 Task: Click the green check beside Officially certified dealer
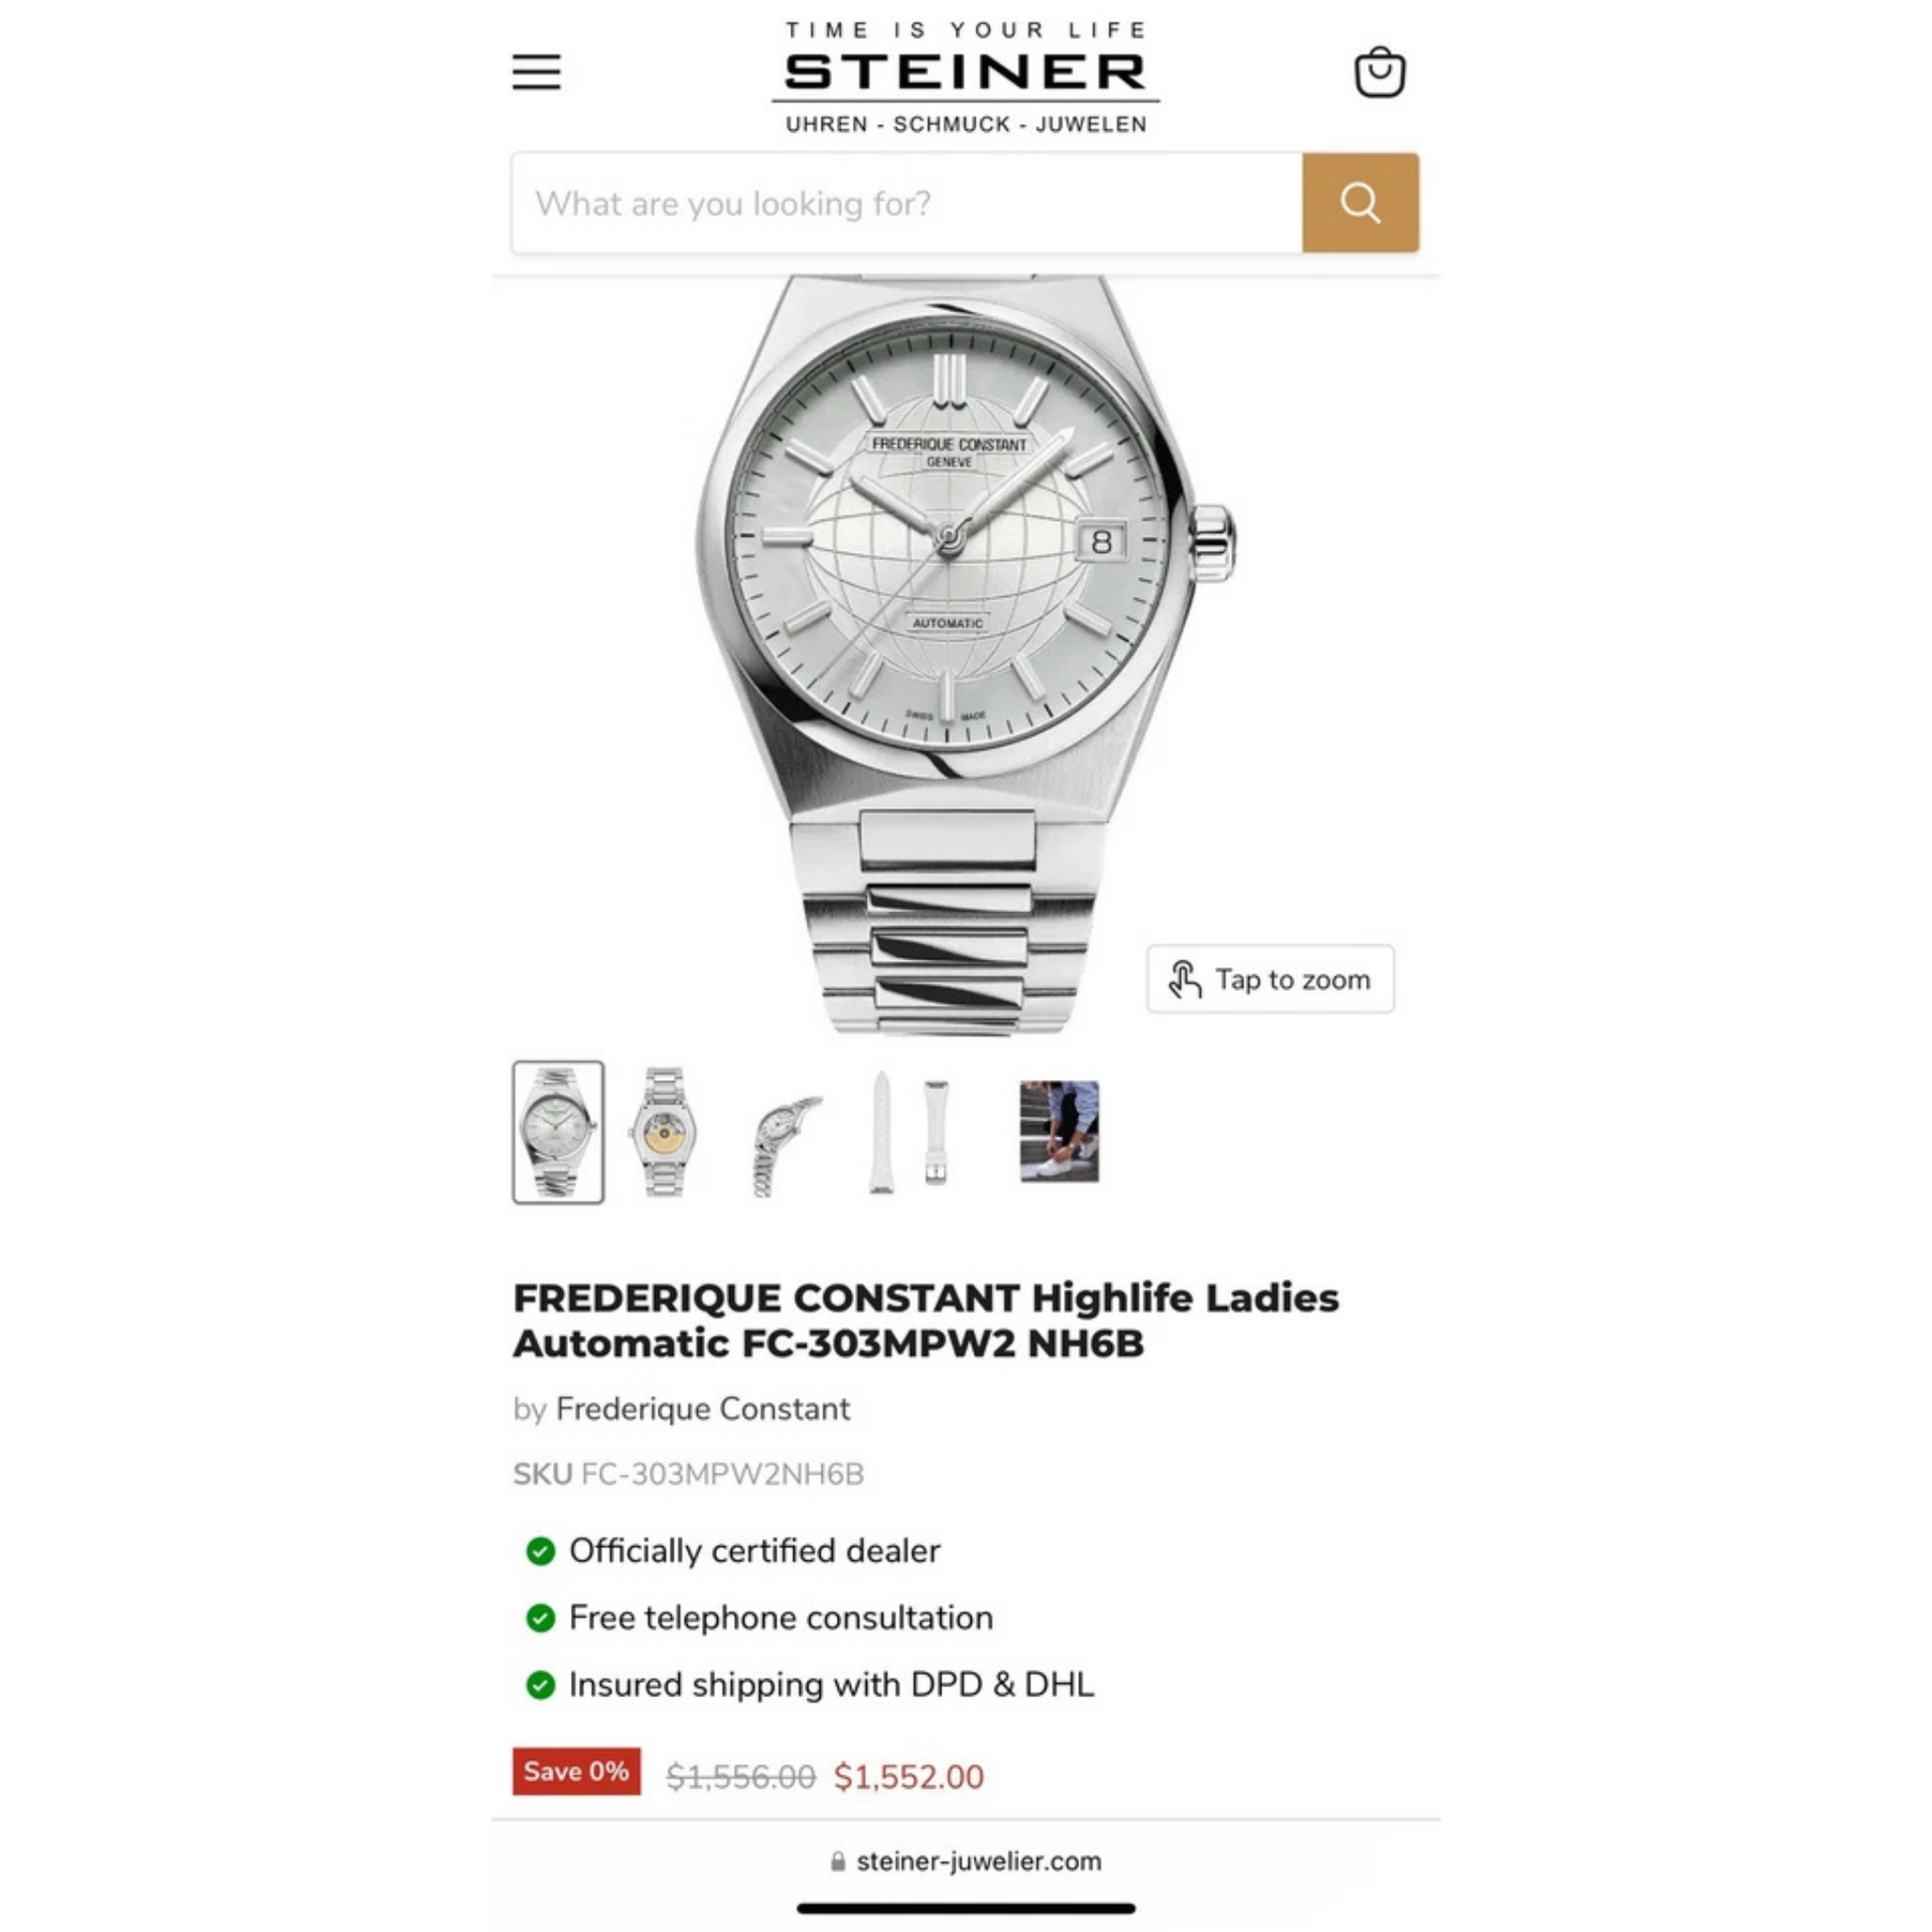pyautogui.click(x=541, y=1551)
